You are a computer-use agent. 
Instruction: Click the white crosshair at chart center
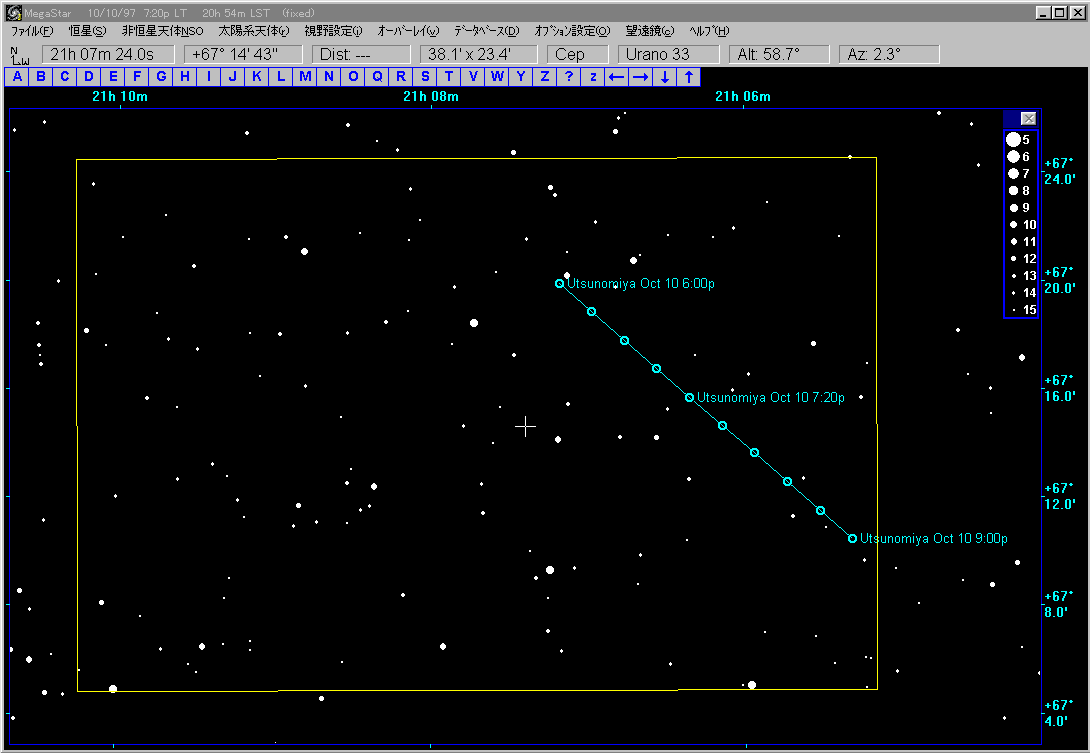click(x=526, y=426)
